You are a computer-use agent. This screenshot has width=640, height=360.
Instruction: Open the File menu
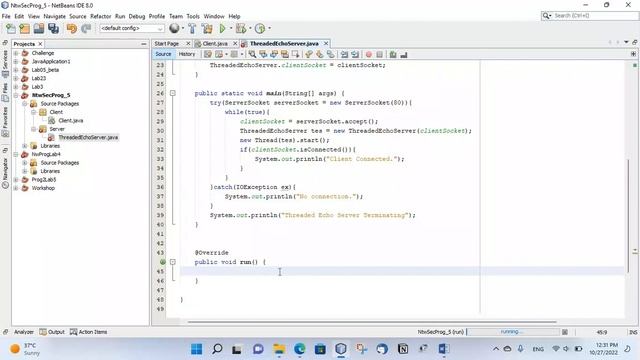[x=6, y=16]
